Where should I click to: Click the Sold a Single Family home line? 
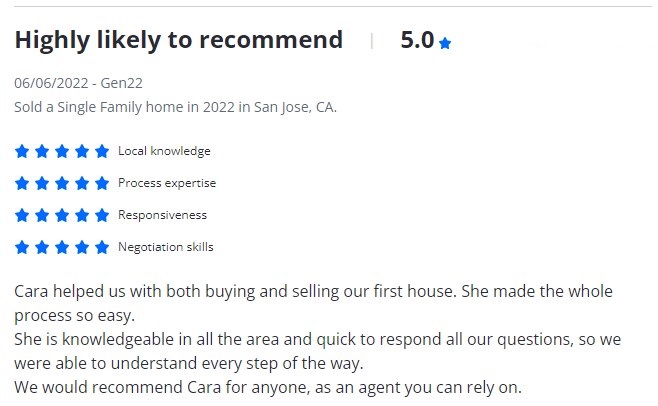pos(175,106)
